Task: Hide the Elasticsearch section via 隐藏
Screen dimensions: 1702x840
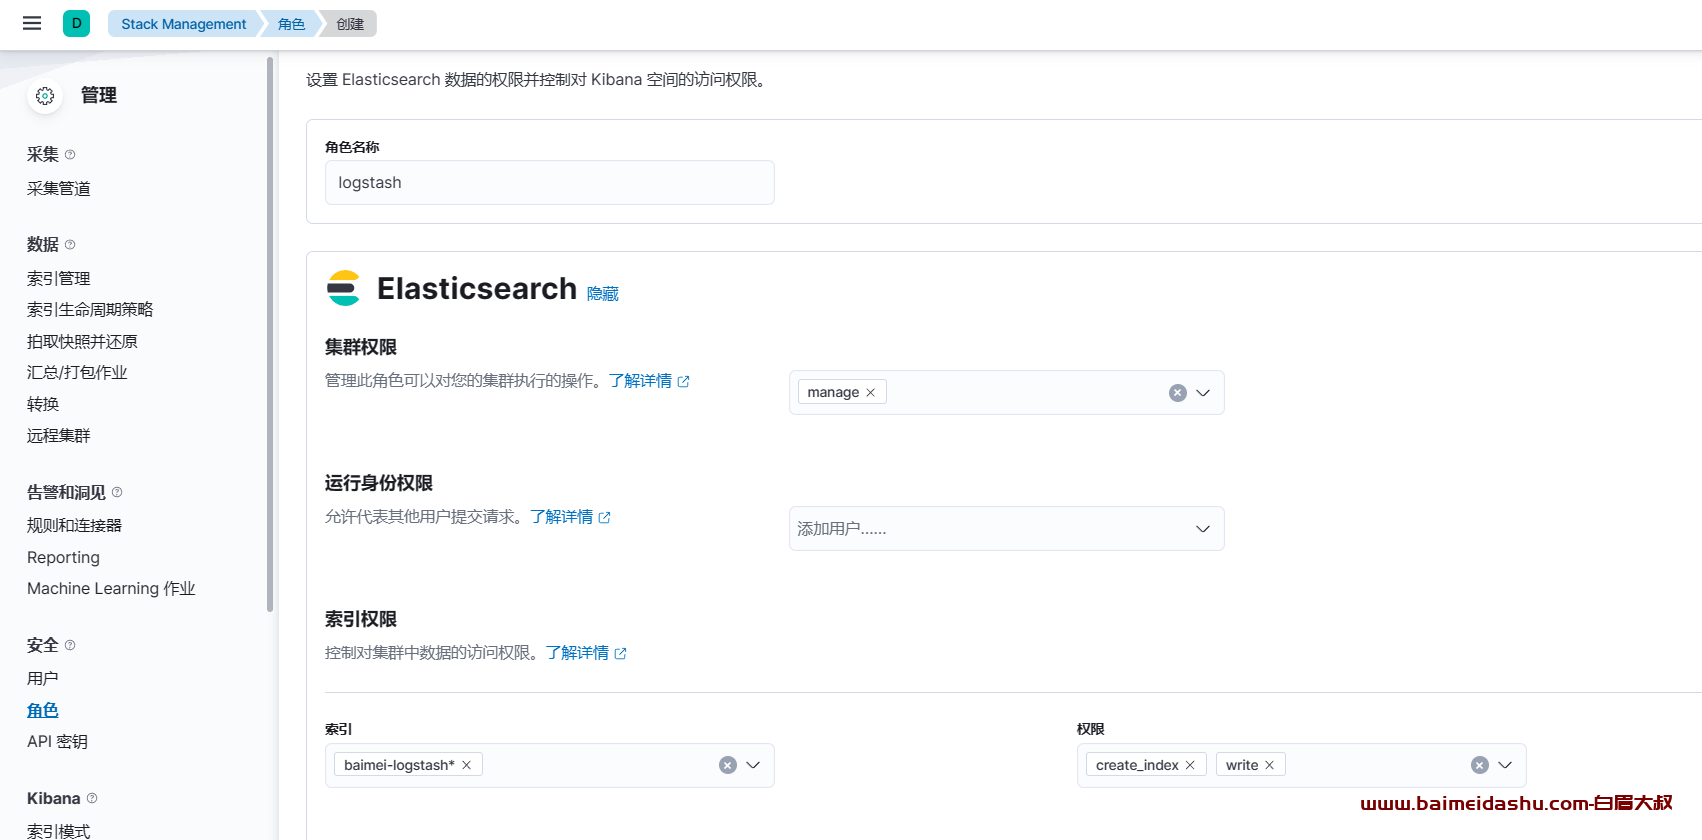Action: click(603, 293)
